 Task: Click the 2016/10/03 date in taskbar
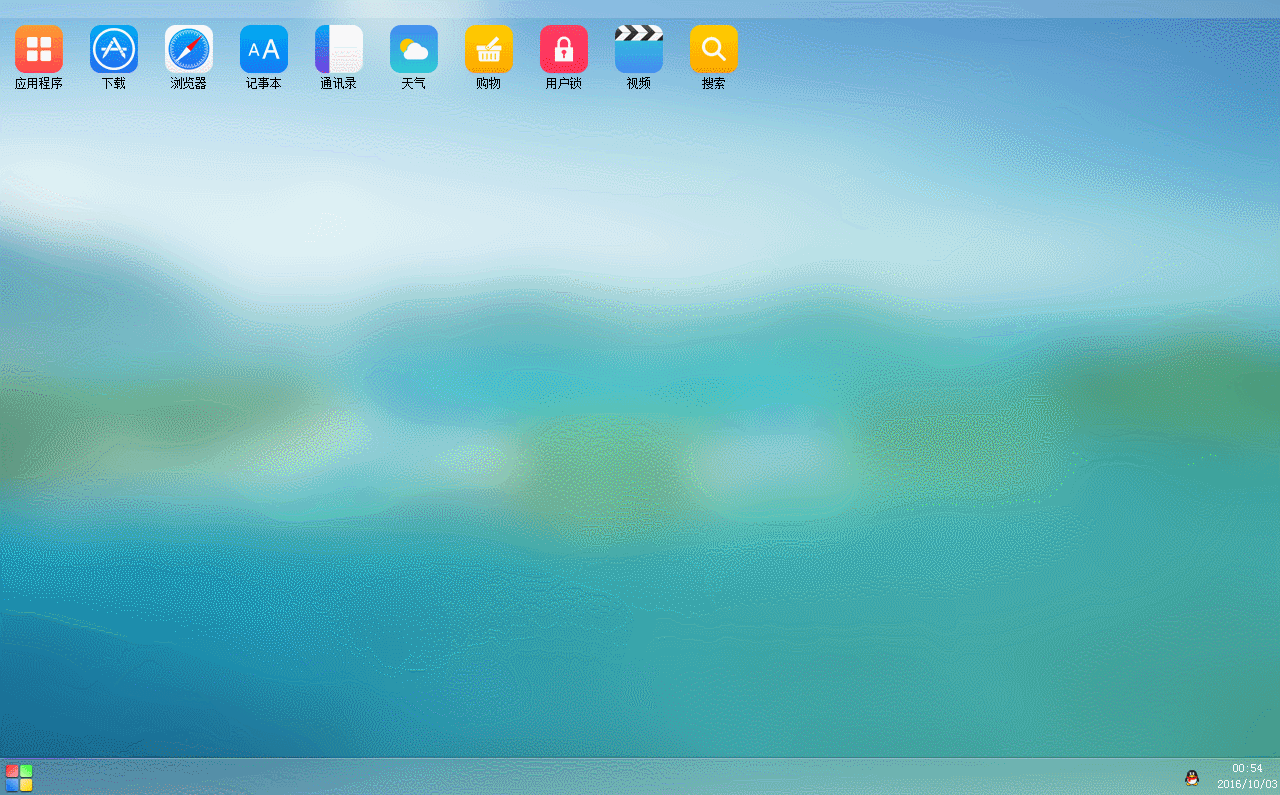[x=1247, y=785]
